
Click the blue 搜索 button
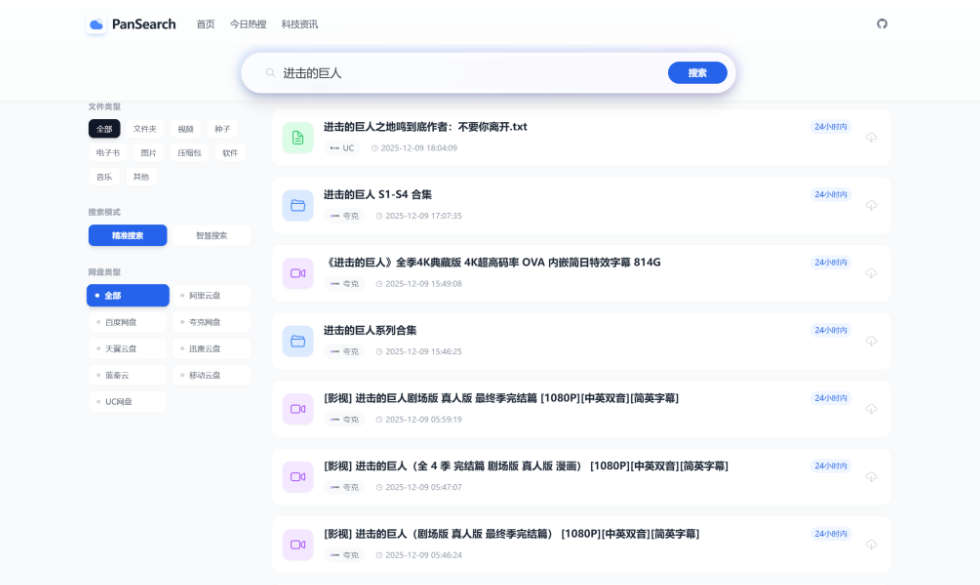point(698,72)
